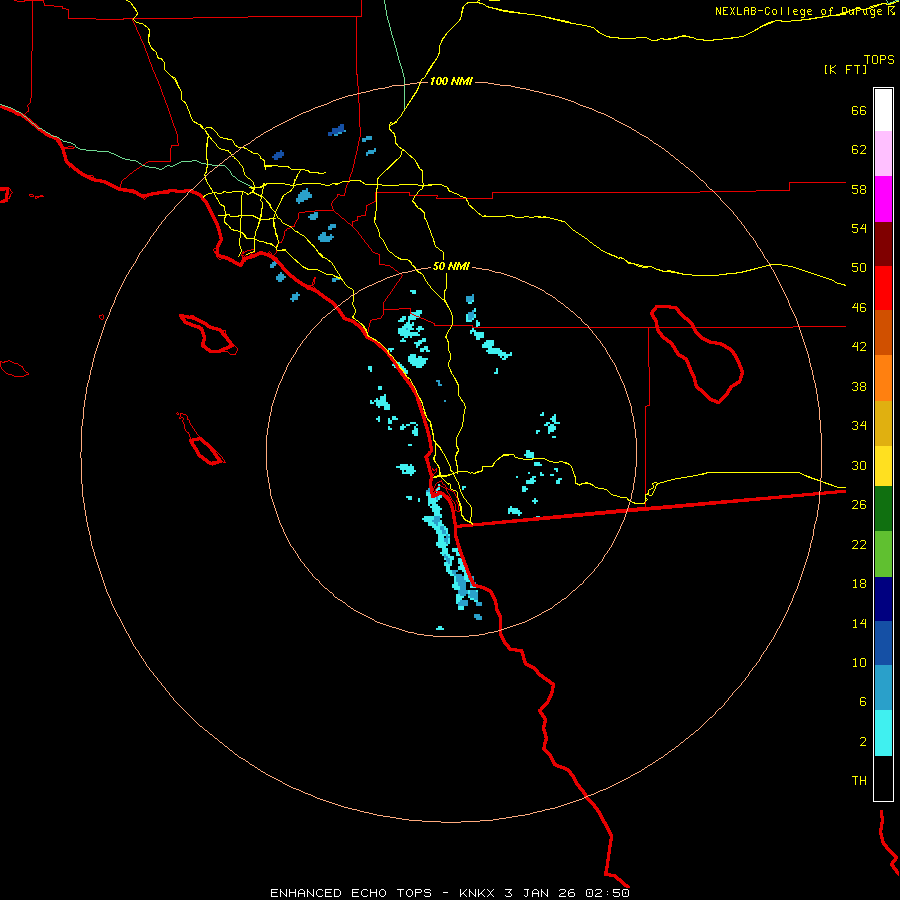Select the bright orange legend swatch
This screenshot has height=900, width=900.
pos(883,378)
